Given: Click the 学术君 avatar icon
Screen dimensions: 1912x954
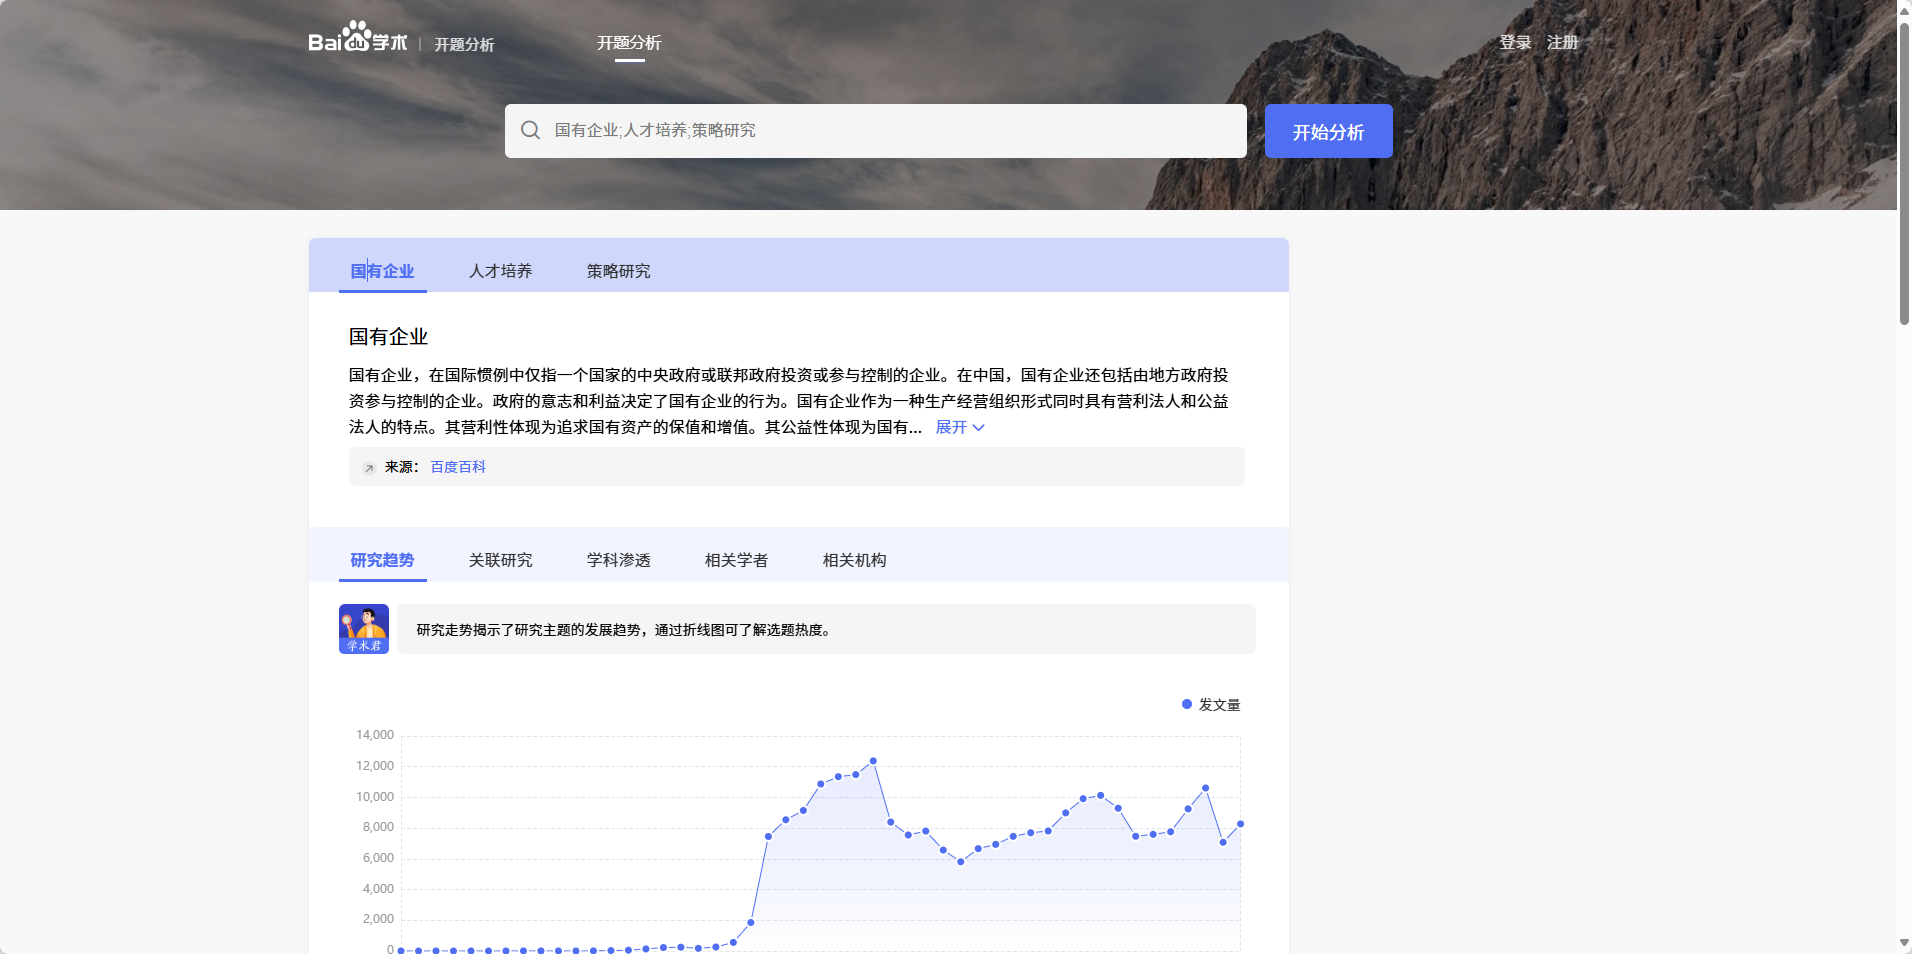Looking at the screenshot, I should tap(364, 629).
